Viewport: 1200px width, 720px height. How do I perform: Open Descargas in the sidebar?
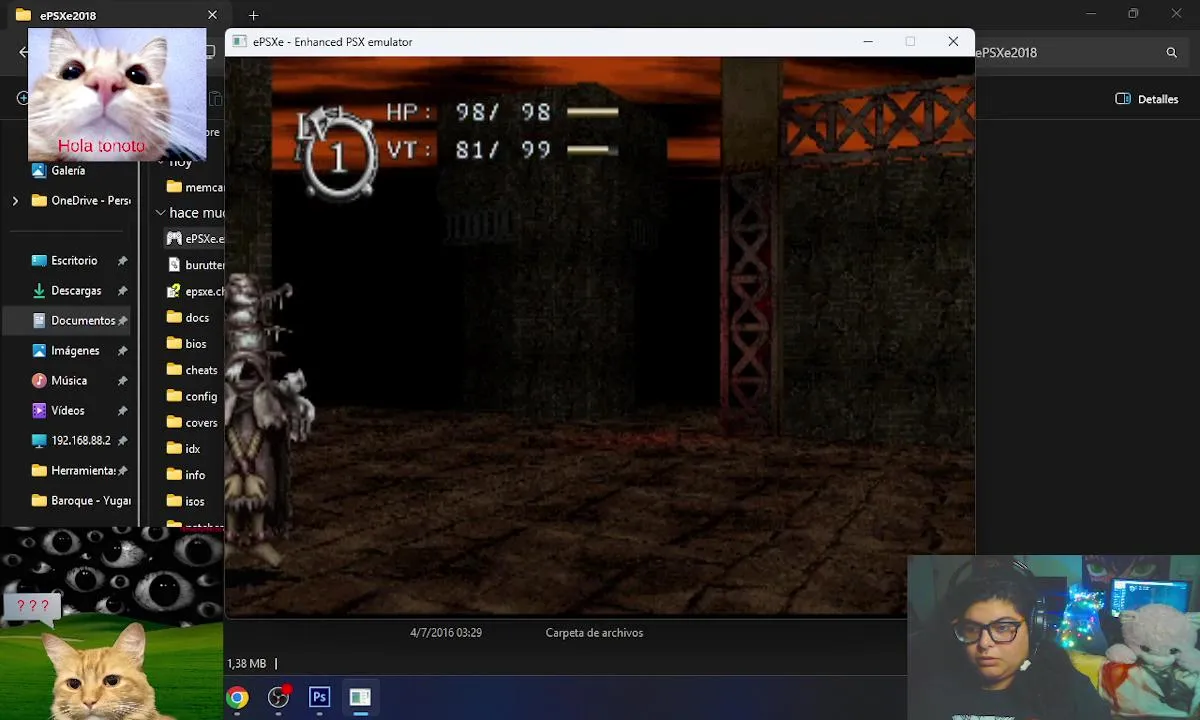pyautogui.click(x=67, y=290)
